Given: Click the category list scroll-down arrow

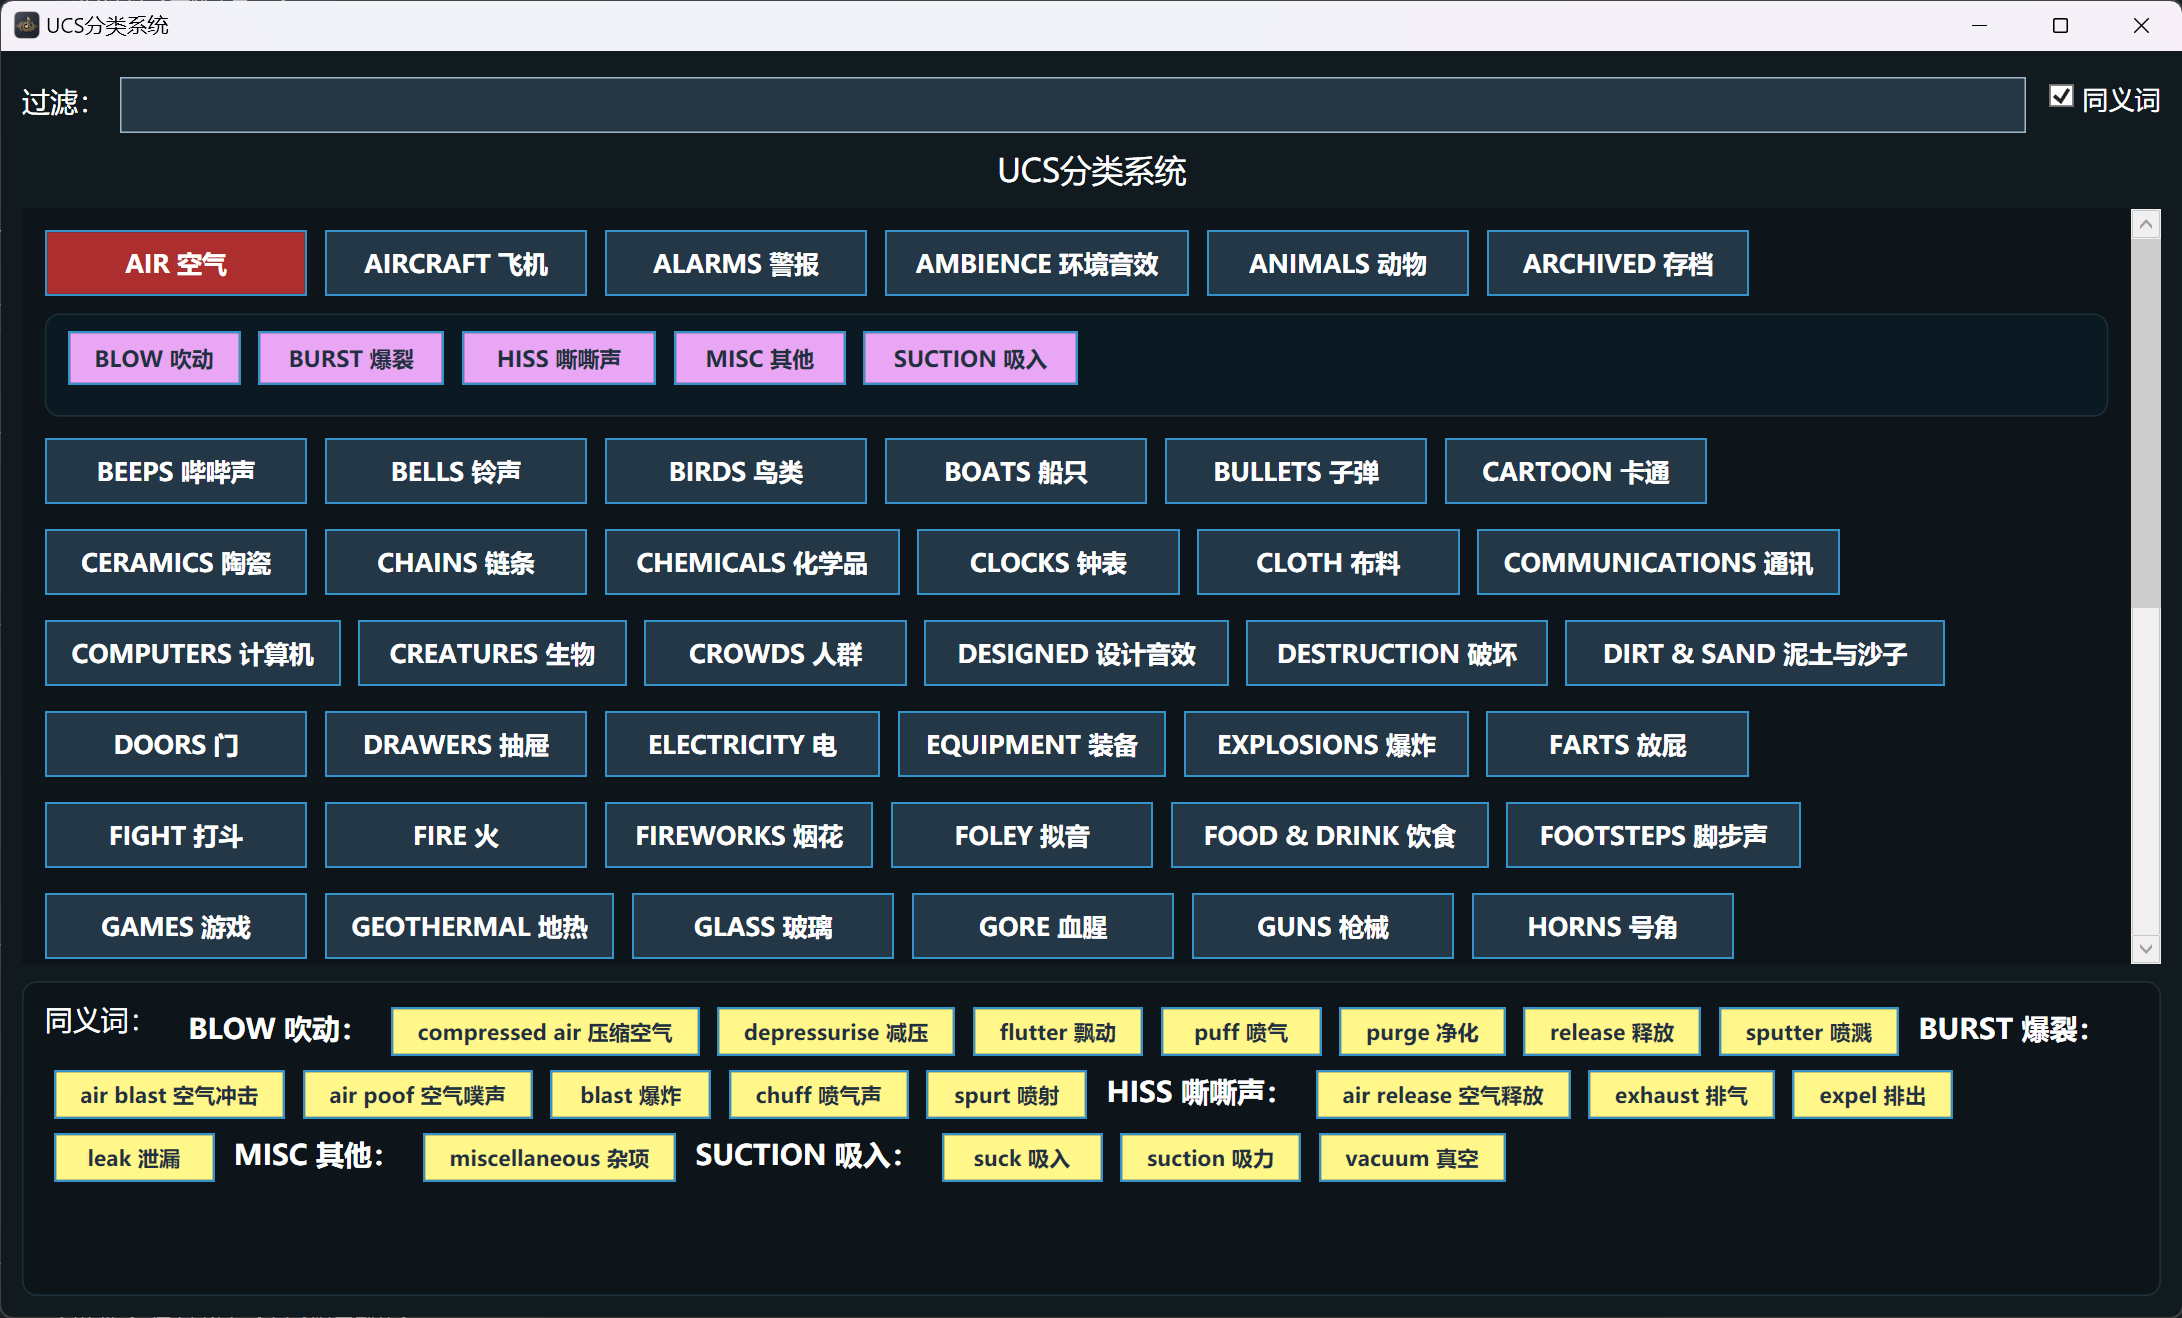Looking at the screenshot, I should click(x=2145, y=948).
